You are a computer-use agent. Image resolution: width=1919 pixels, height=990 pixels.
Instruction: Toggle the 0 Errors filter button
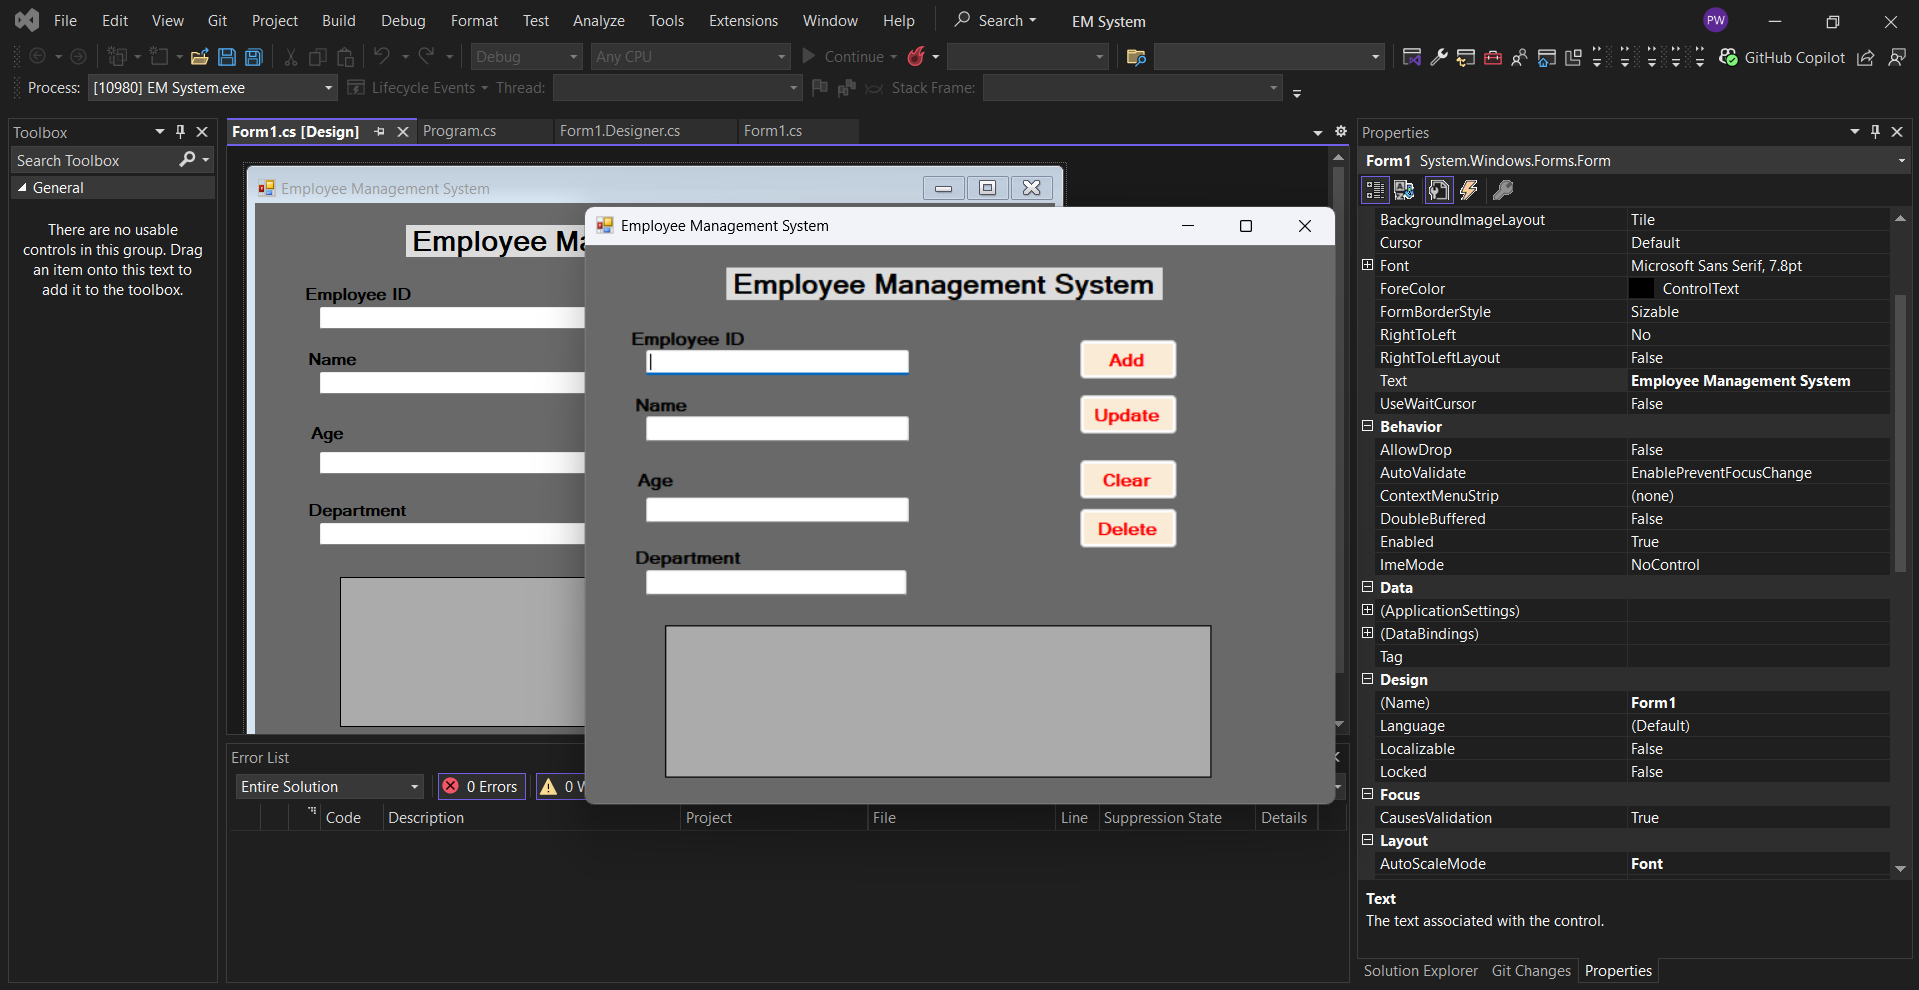click(x=482, y=787)
